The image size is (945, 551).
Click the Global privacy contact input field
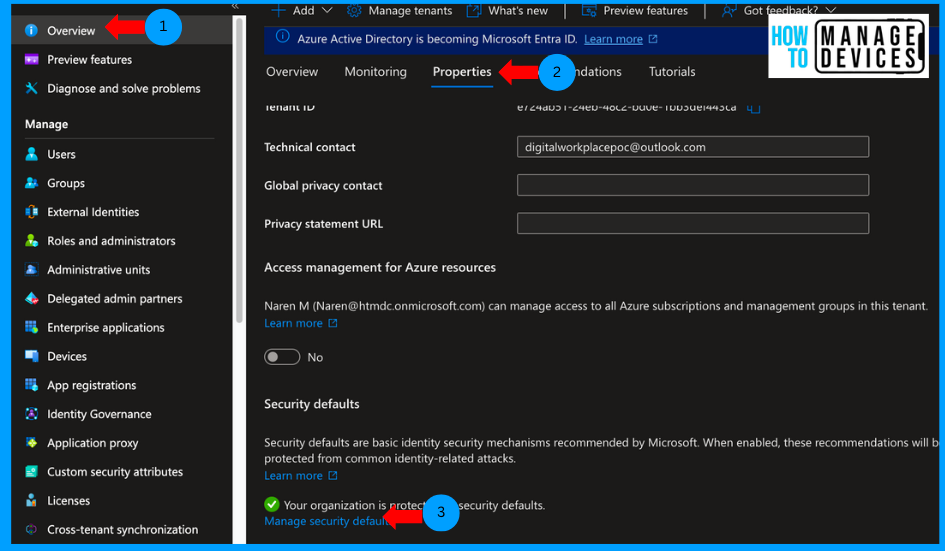(692, 185)
